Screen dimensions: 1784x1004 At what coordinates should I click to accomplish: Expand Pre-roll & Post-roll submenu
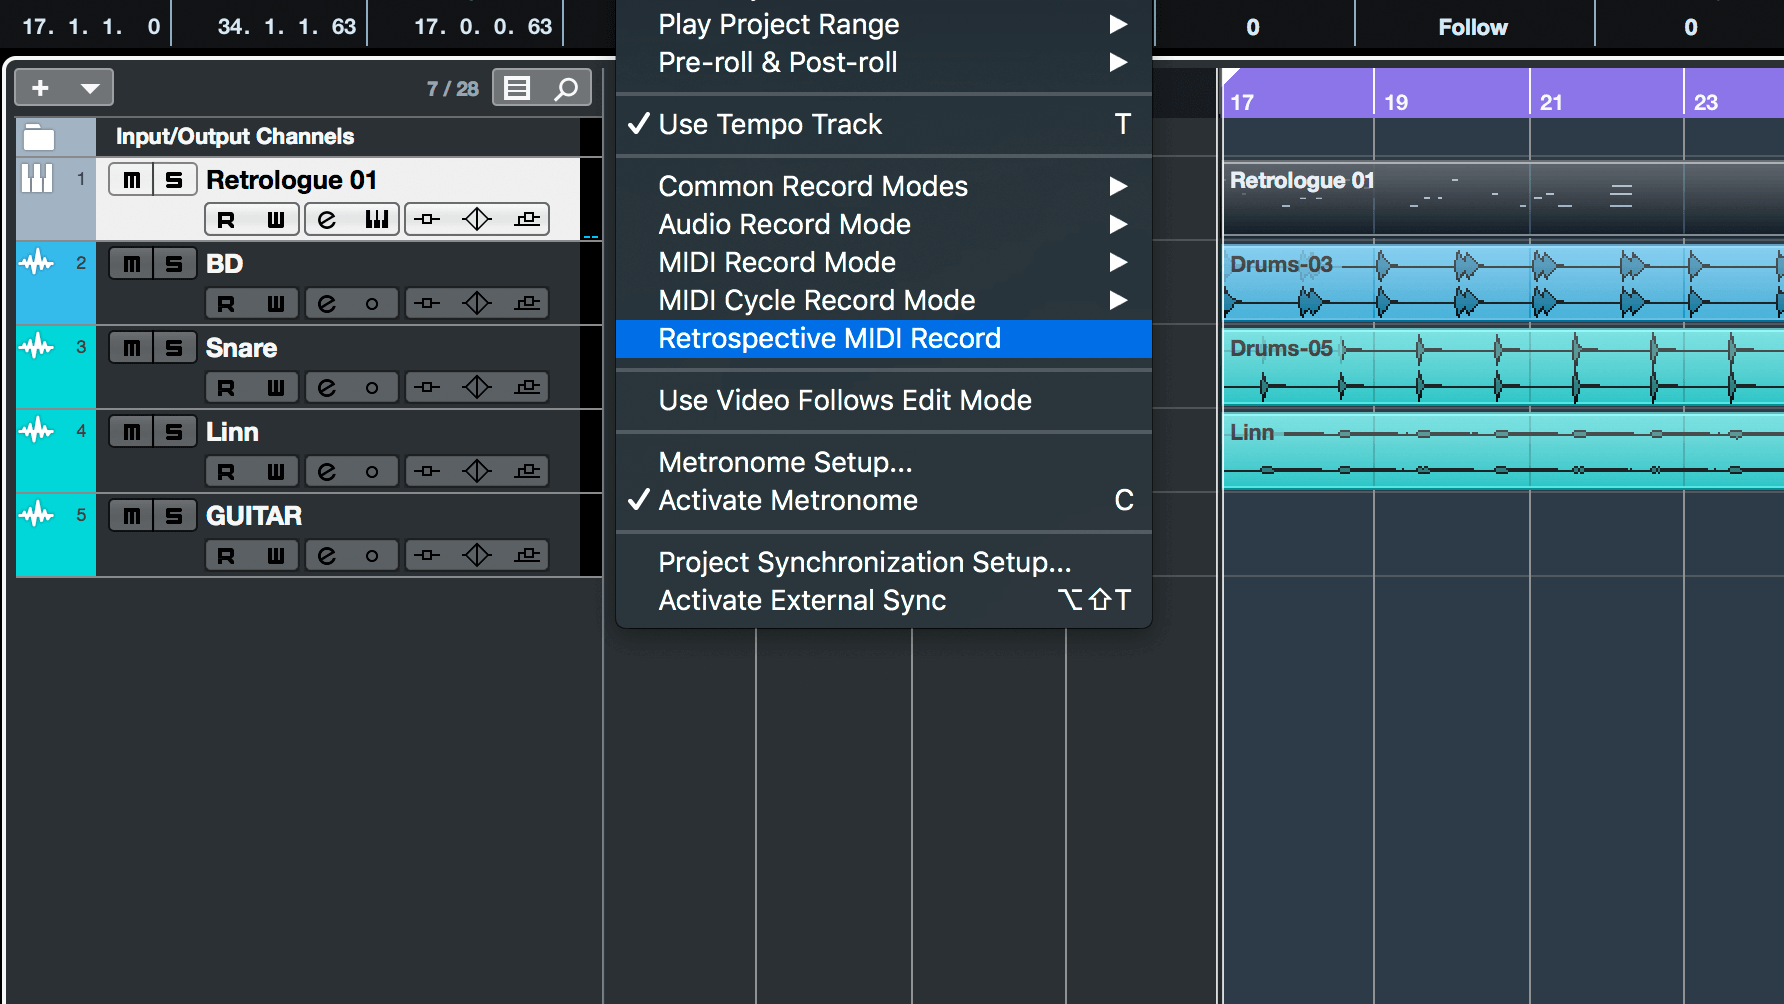884,62
